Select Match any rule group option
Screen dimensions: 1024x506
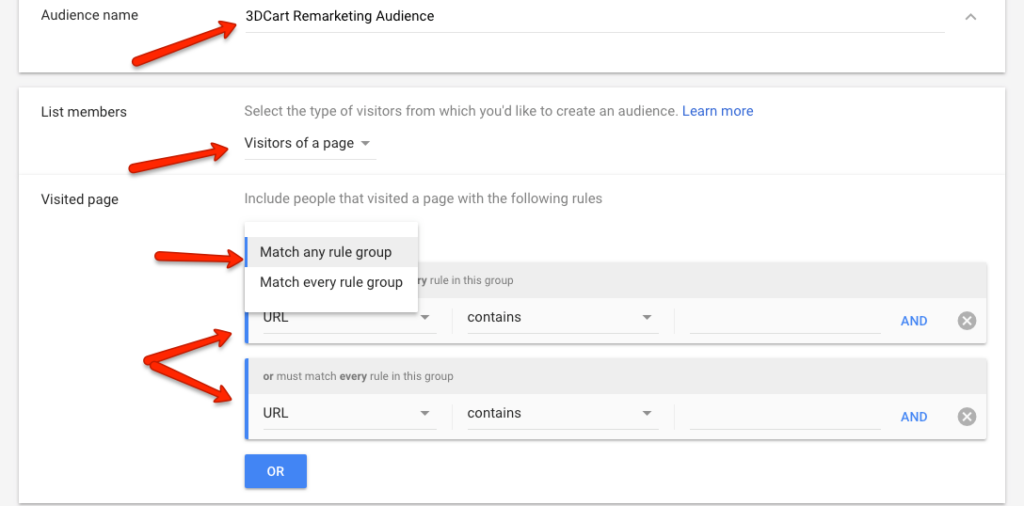click(x=331, y=252)
